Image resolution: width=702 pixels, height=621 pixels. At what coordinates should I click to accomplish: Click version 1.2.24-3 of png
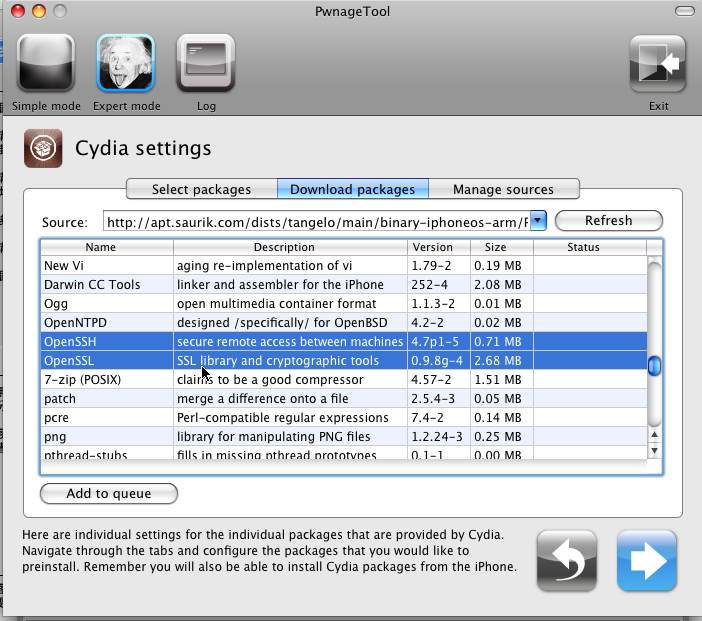pos(437,437)
